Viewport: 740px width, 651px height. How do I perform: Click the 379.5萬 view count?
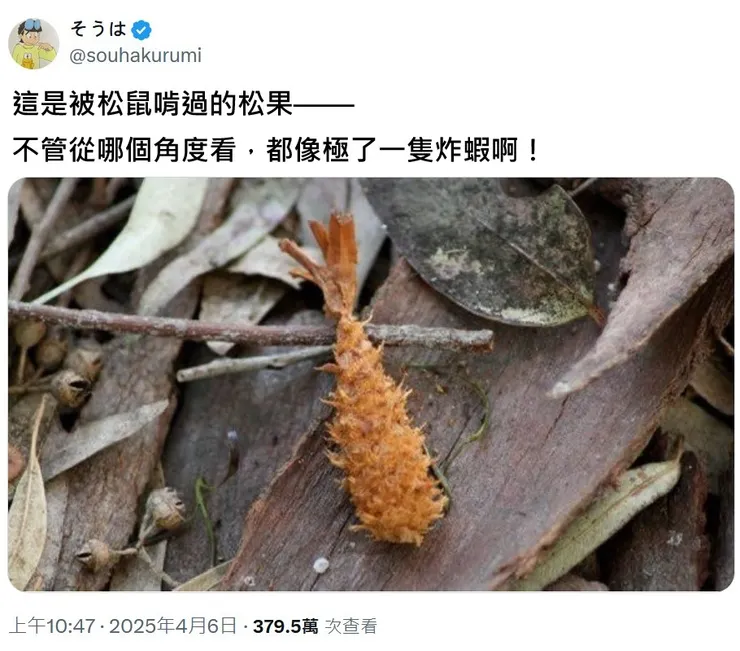[x=286, y=626]
